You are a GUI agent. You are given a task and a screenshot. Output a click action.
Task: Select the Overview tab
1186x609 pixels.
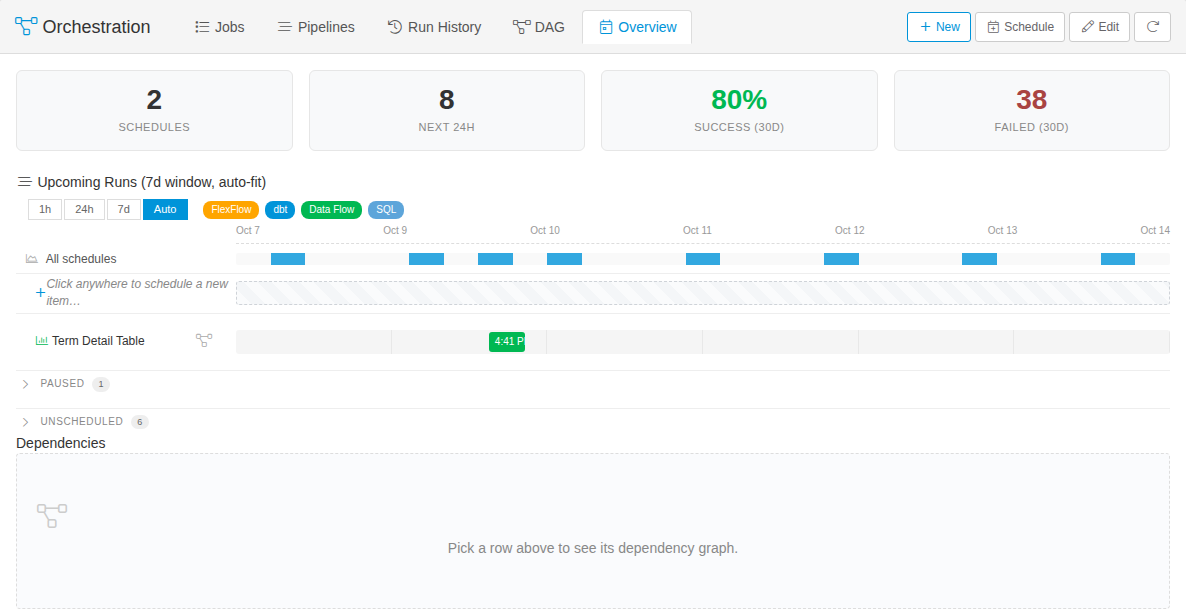pyautogui.click(x=637, y=26)
